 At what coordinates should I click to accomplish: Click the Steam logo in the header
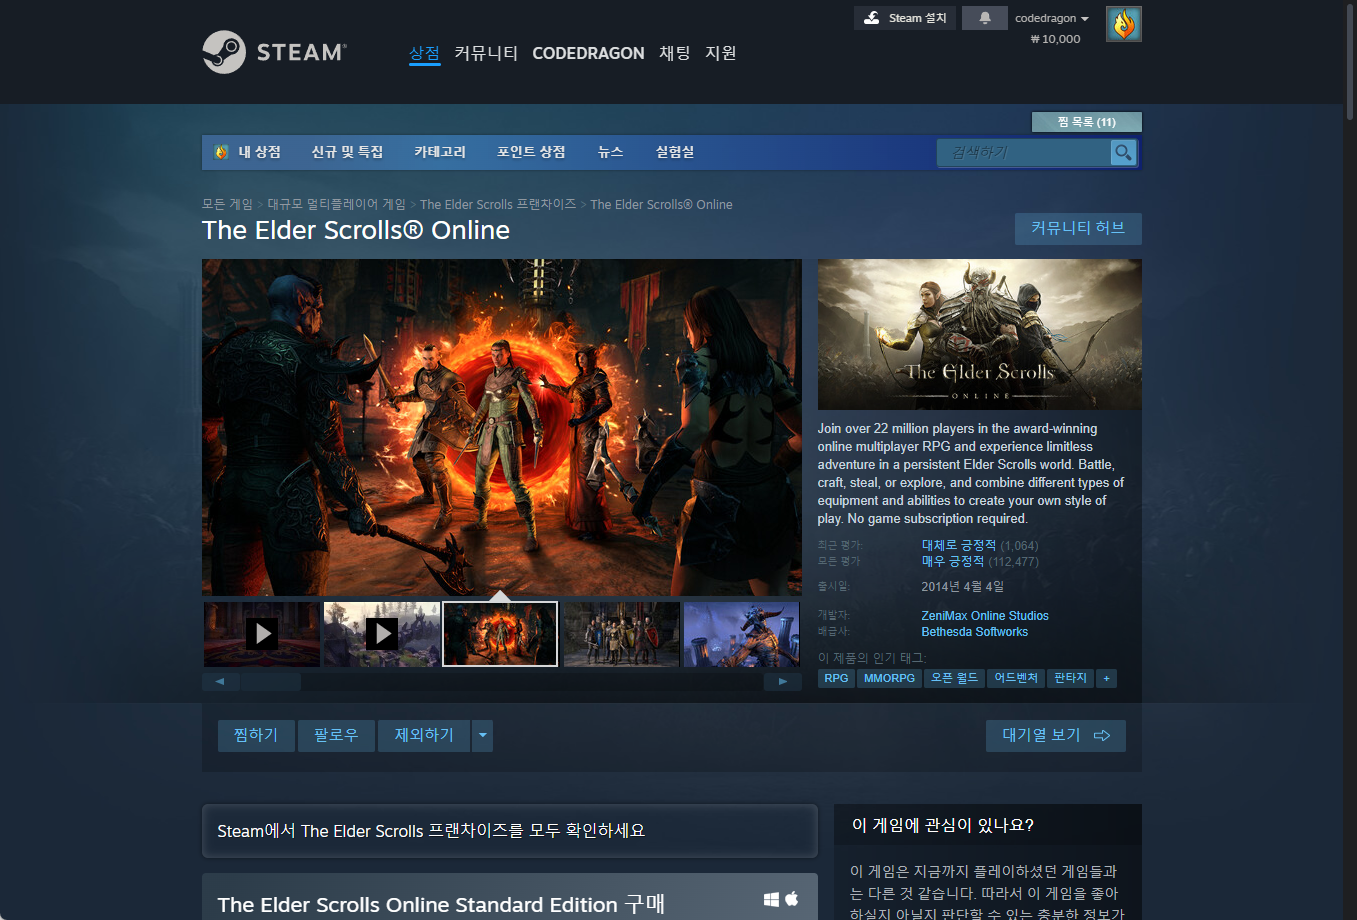275,52
